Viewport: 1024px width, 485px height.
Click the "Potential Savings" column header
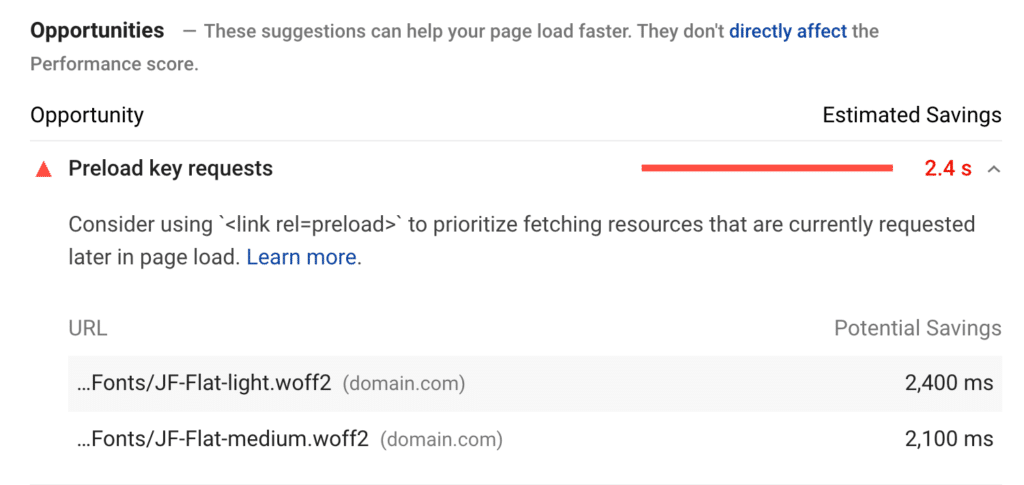point(917,328)
